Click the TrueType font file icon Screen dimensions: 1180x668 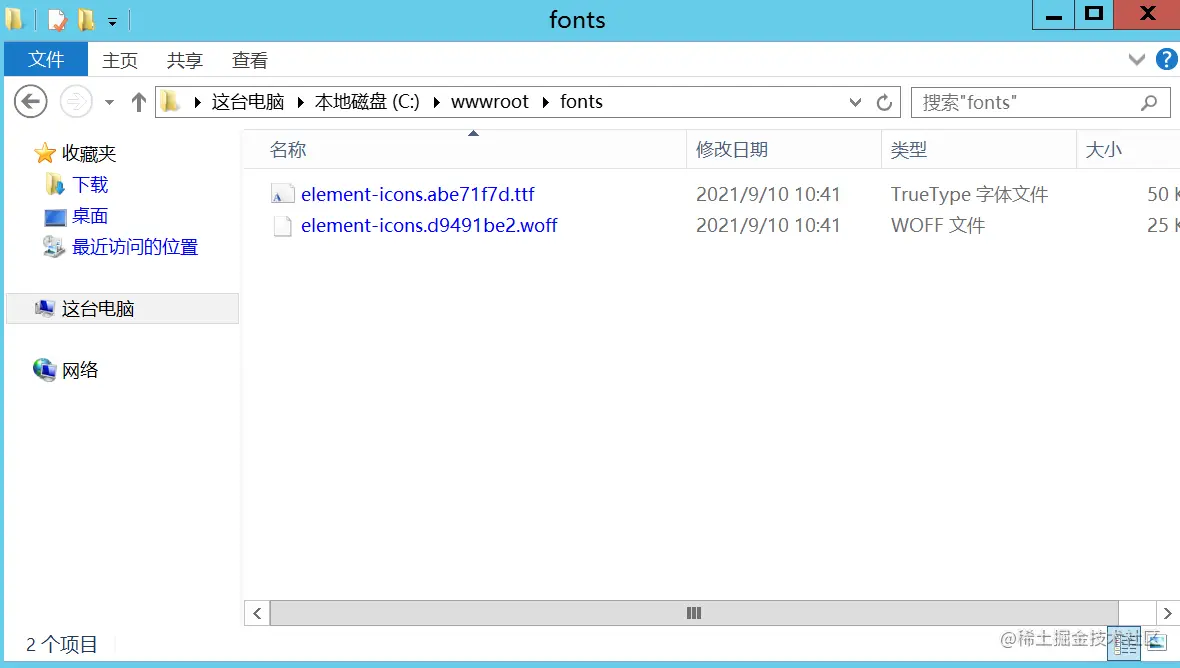282,194
